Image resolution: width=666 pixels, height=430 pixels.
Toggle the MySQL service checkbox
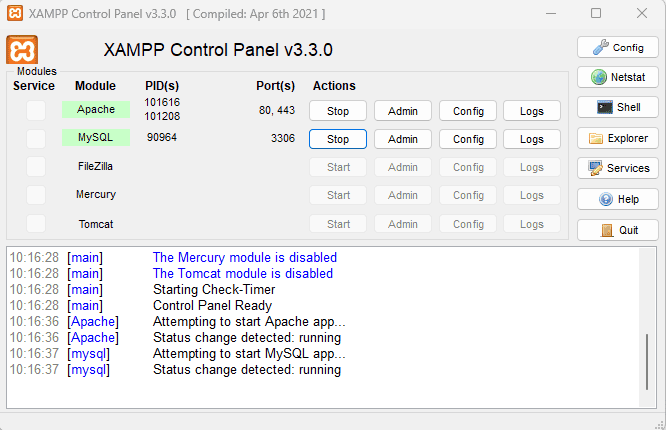point(36,139)
